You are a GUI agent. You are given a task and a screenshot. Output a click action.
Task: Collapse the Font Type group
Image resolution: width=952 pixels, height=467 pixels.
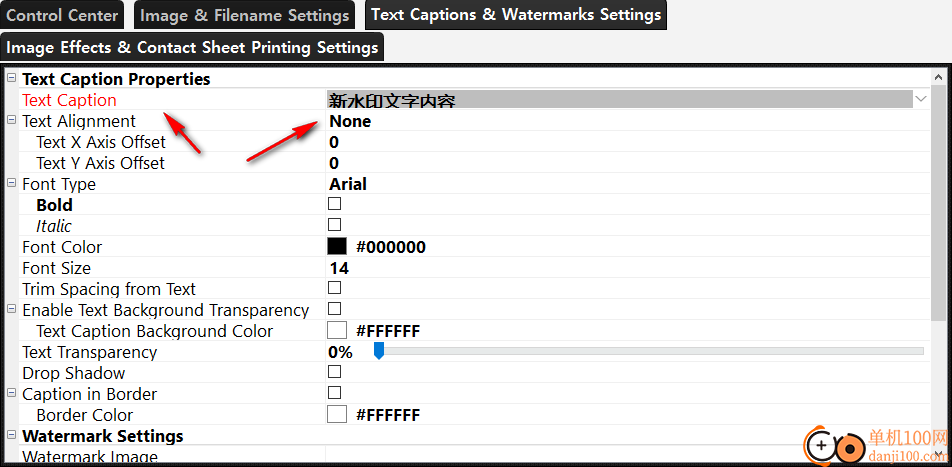point(12,184)
